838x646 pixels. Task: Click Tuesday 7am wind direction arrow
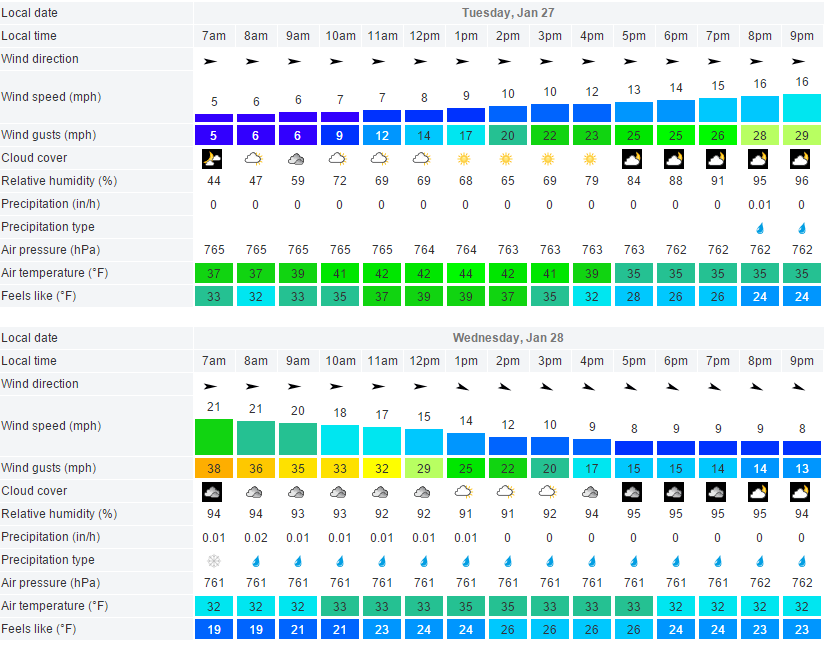pos(213,61)
